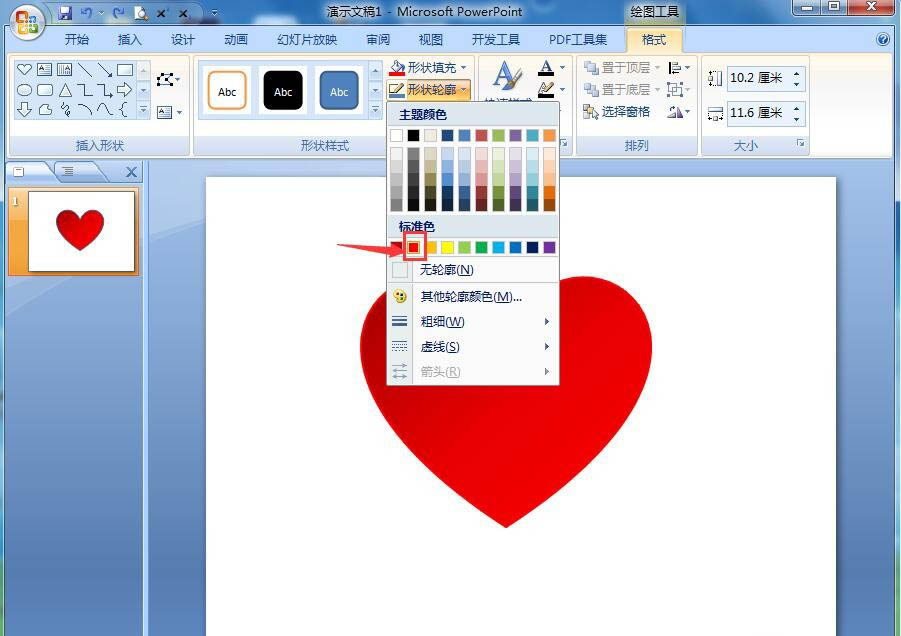Open the Weight (粗细) submenu
This screenshot has width=901, height=636.
coord(473,322)
